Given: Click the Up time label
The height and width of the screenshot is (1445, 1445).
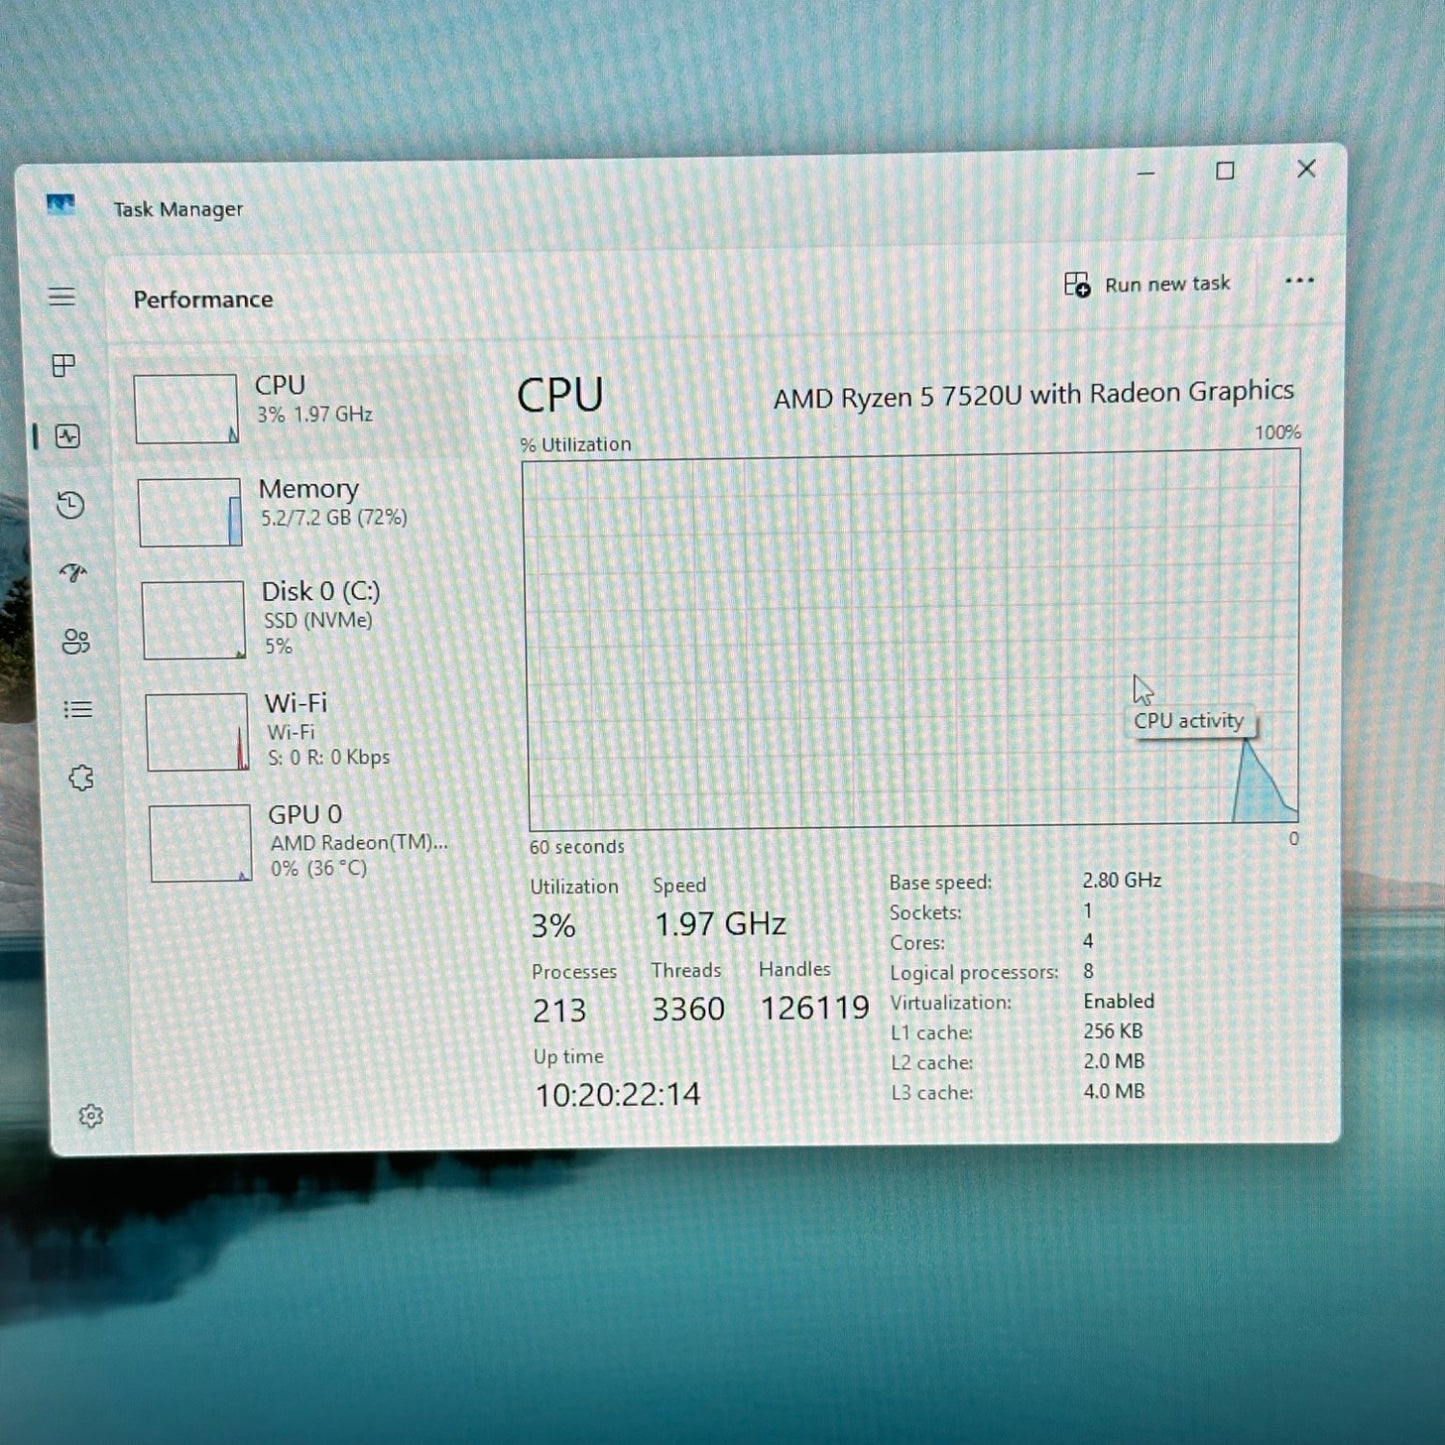Looking at the screenshot, I should pyautogui.click(x=568, y=1056).
